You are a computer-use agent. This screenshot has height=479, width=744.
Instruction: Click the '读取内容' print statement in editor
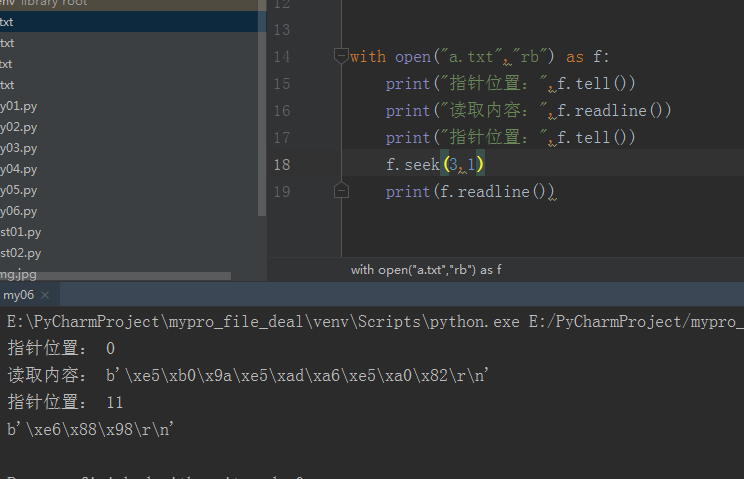pos(528,111)
